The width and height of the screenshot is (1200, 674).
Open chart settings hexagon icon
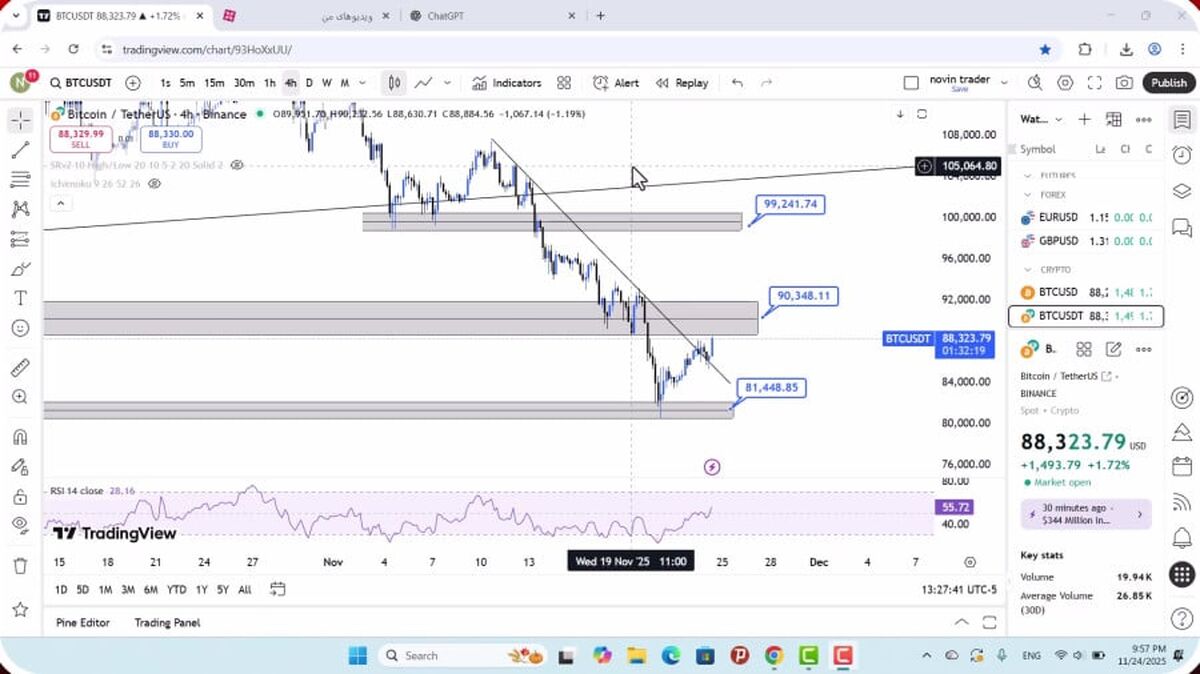1065,83
